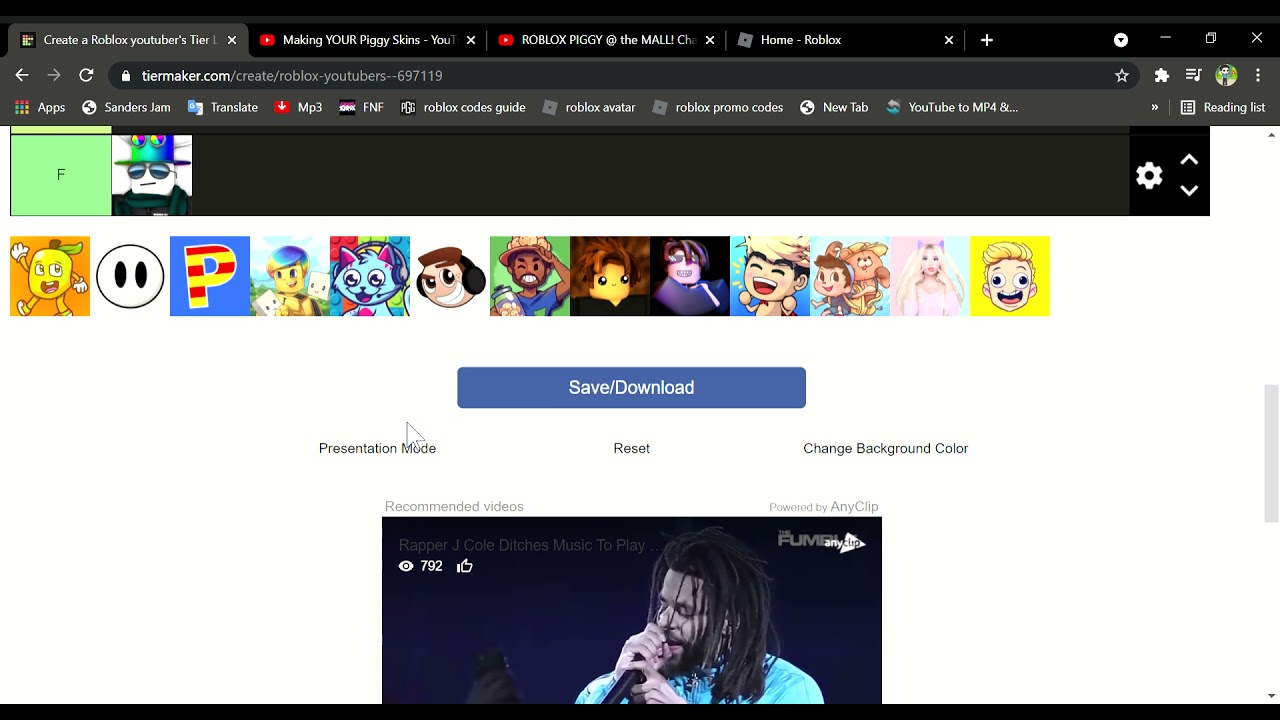The image size is (1280, 720).
Task: Open F tier row settings gear
Action: click(1149, 176)
